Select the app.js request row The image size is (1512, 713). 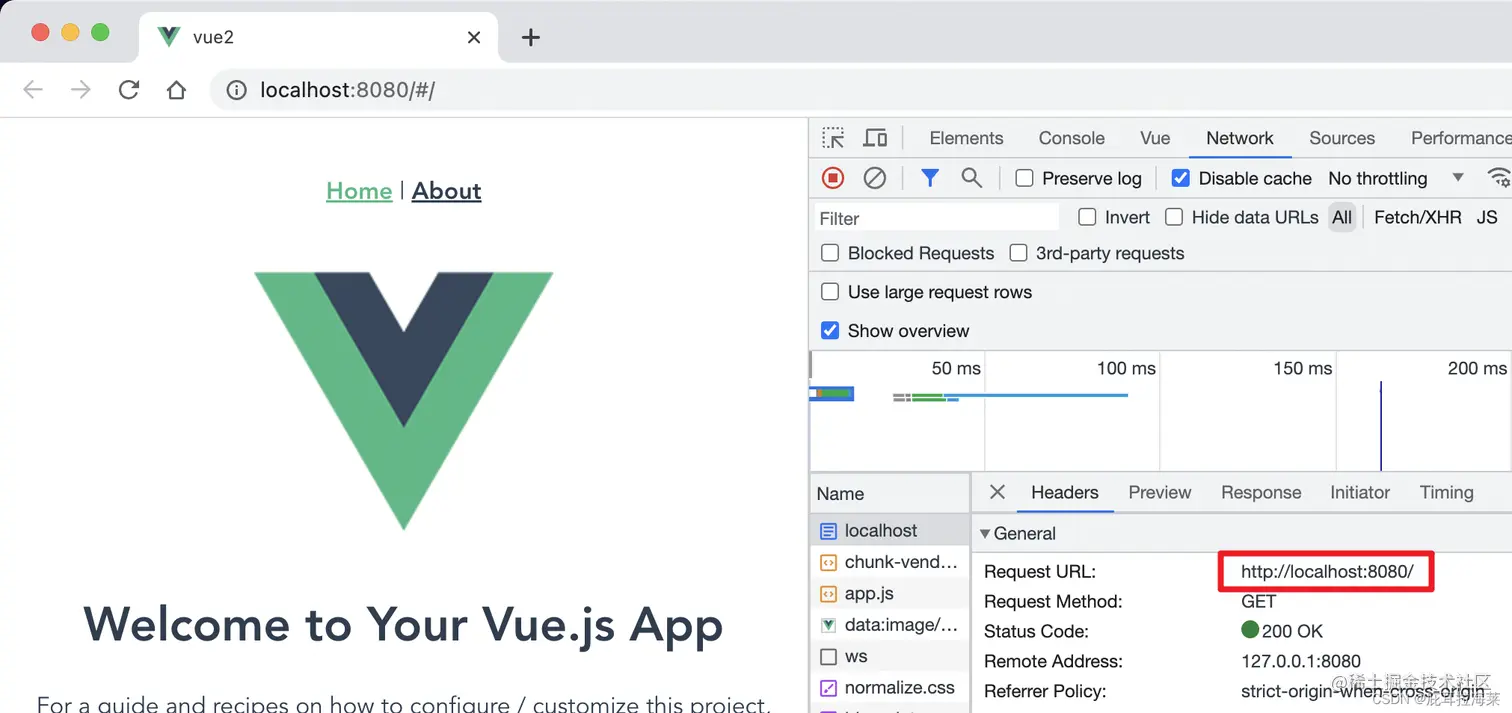(x=890, y=594)
